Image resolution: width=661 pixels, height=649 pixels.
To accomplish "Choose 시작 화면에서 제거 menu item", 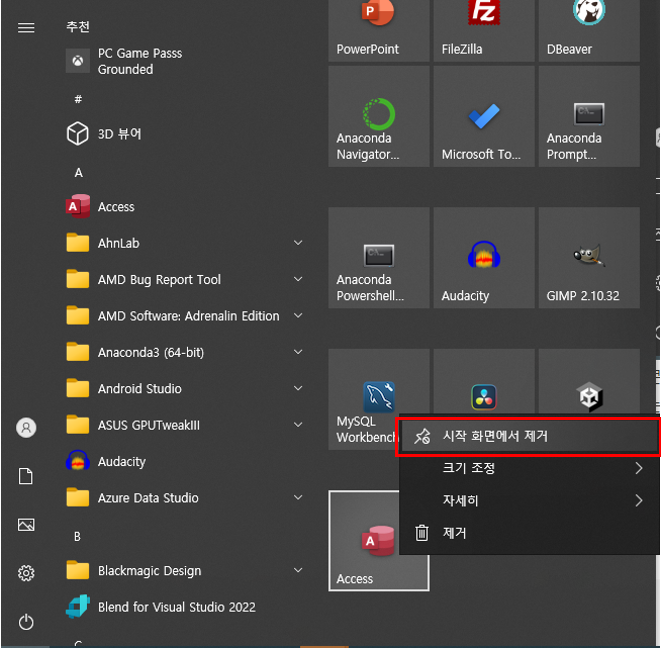I will coord(529,436).
